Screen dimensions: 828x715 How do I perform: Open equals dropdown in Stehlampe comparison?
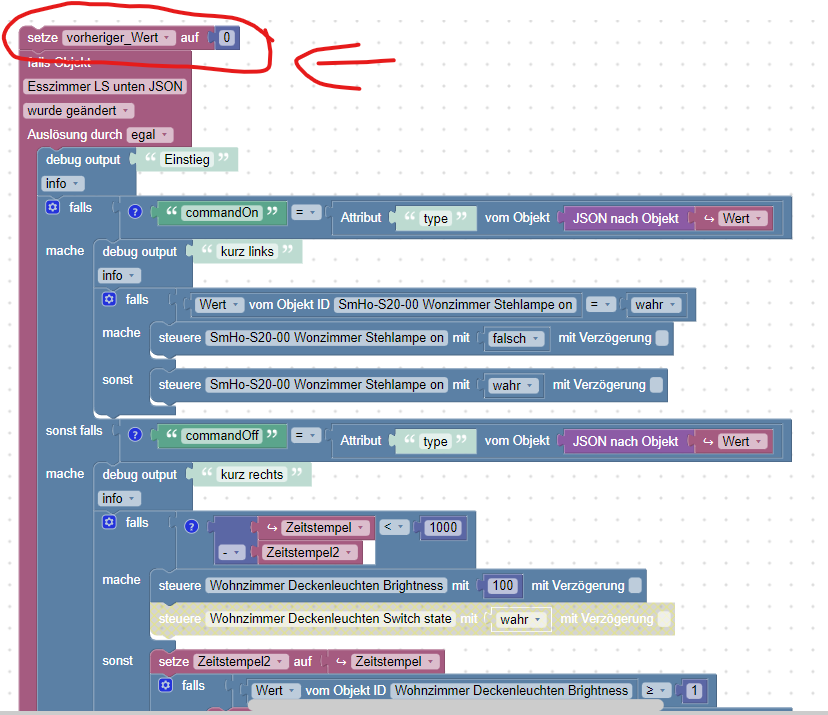point(601,304)
